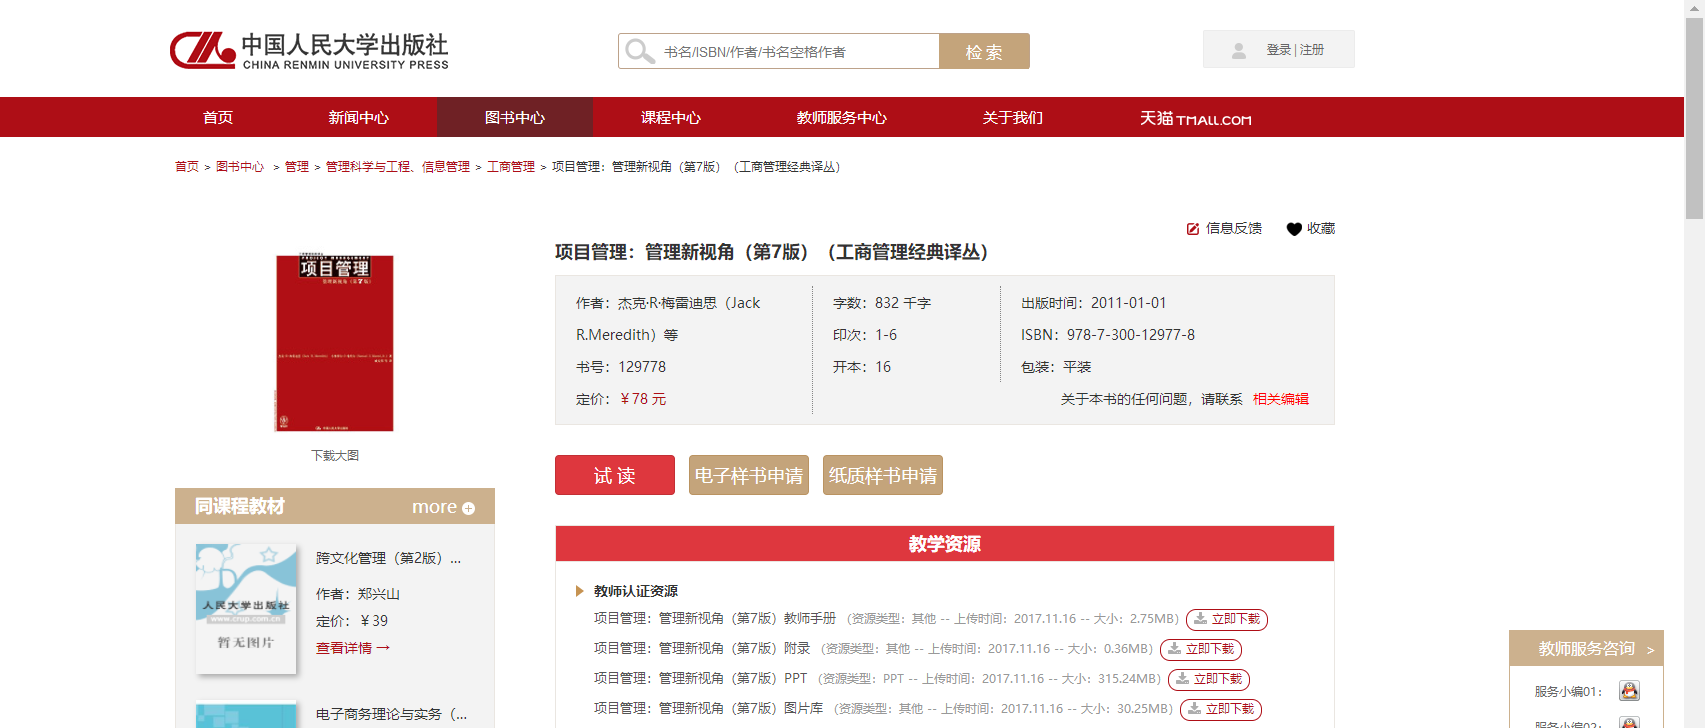Click 立即下载 for PPT
The height and width of the screenshot is (728, 1705).
pyautogui.click(x=1209, y=680)
